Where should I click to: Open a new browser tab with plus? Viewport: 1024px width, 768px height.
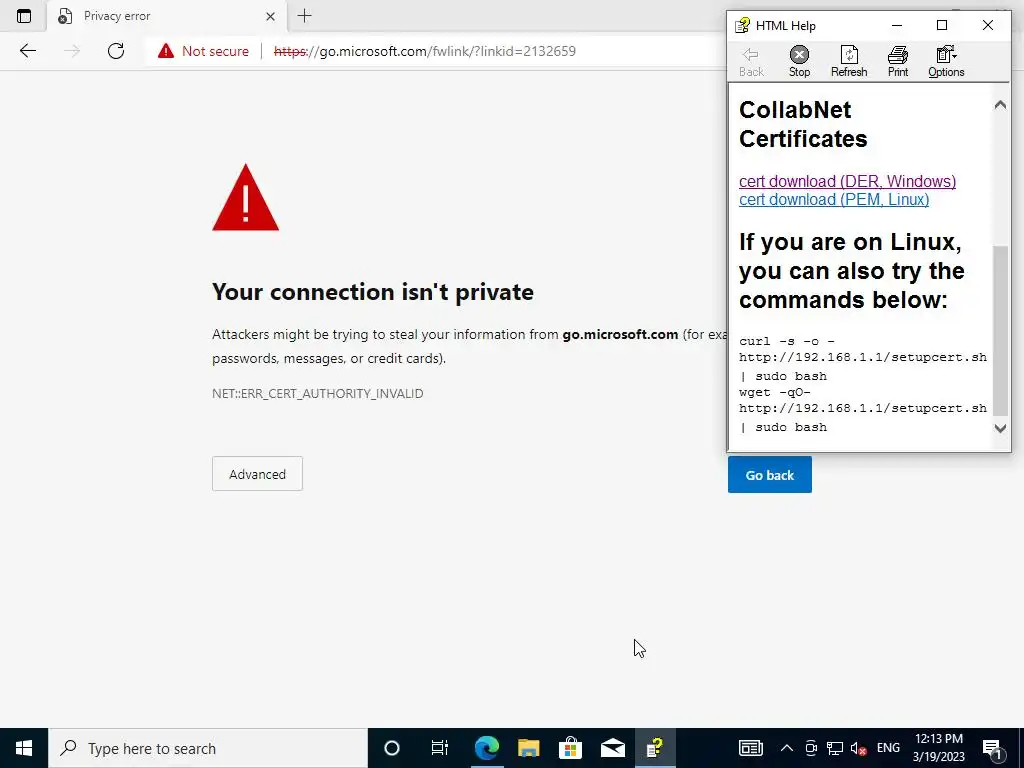point(304,16)
